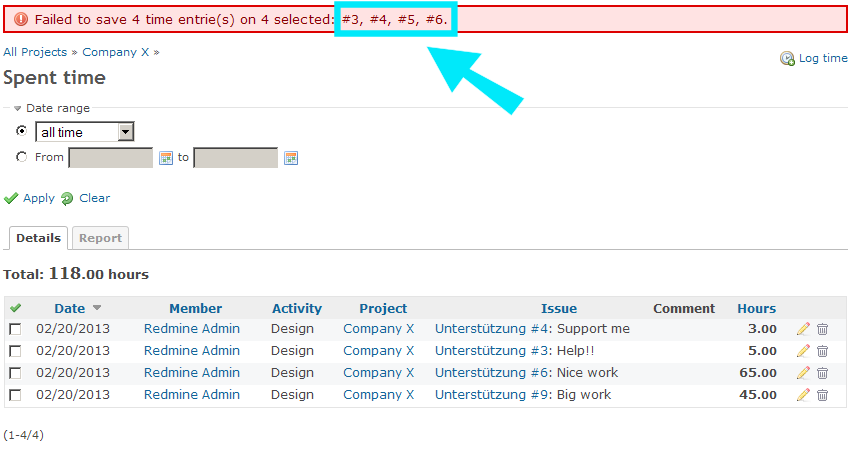Open the all time period dropdown
Screen dimensions: 850x450
pyautogui.click(x=85, y=132)
